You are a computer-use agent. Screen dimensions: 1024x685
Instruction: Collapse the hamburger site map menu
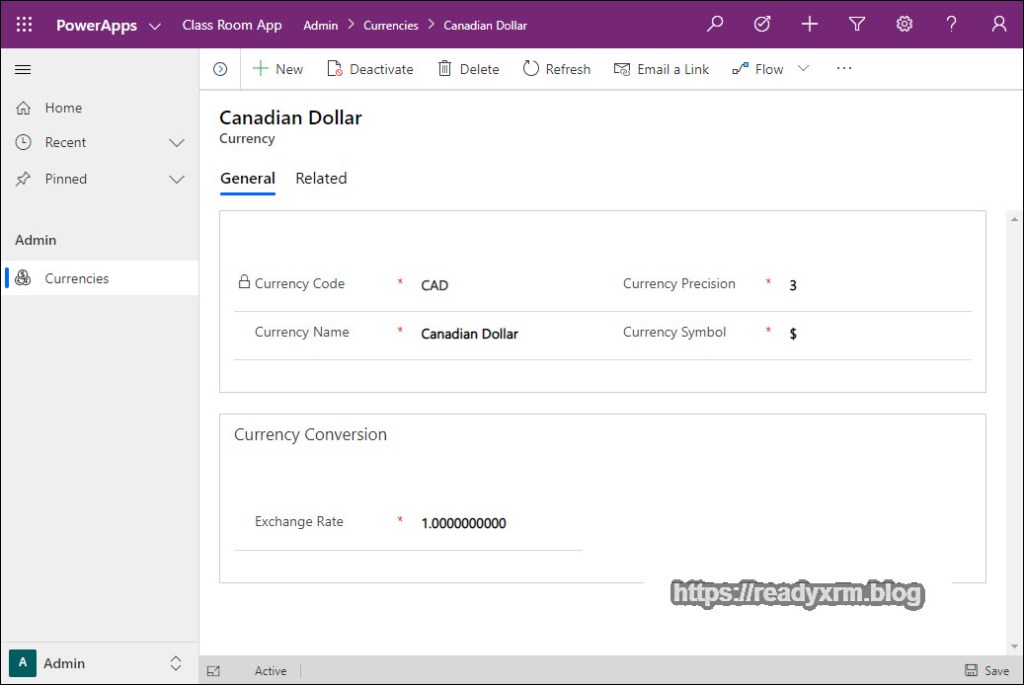pos(23,69)
